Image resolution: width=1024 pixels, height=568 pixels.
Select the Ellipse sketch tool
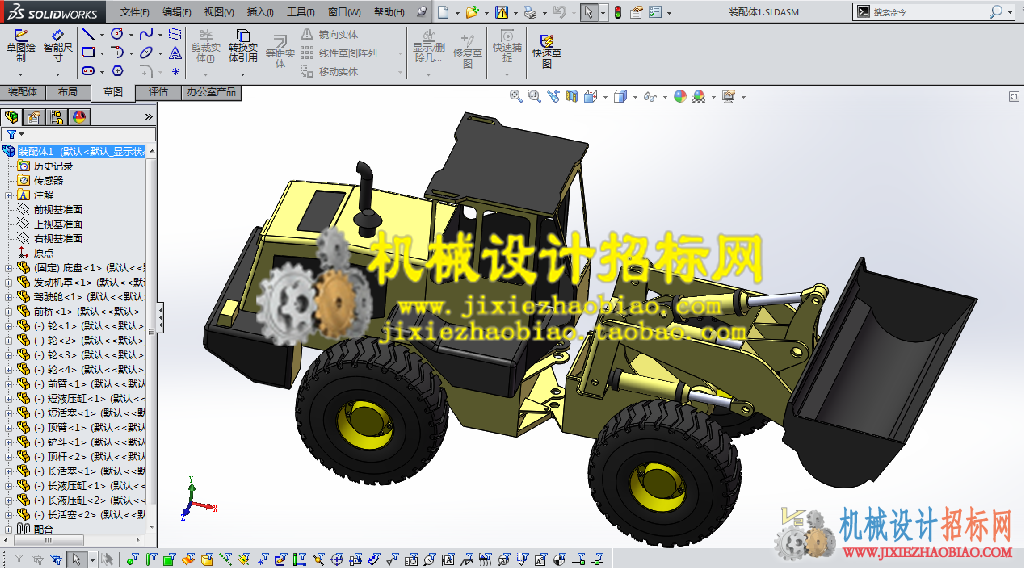click(146, 52)
